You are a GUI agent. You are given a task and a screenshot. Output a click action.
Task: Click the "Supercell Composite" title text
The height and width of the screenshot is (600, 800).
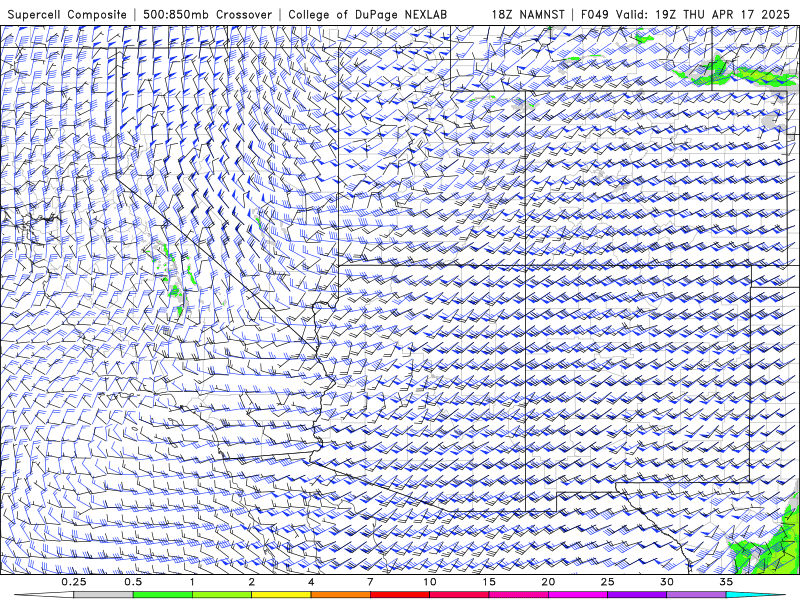point(67,14)
